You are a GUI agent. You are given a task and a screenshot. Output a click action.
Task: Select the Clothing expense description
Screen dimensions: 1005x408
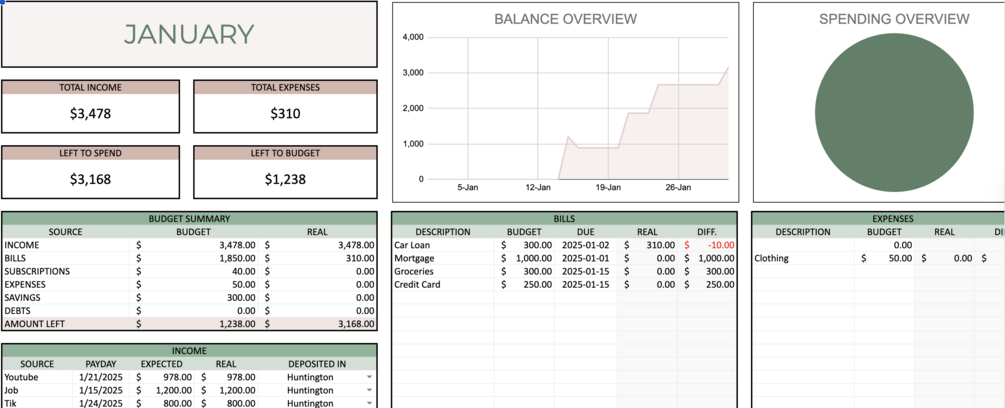pos(772,258)
